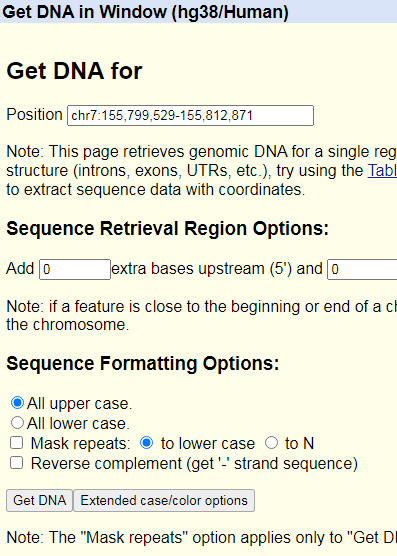Click the extra bases downstream field
Viewport: 397px width, 556px height.
point(362,269)
